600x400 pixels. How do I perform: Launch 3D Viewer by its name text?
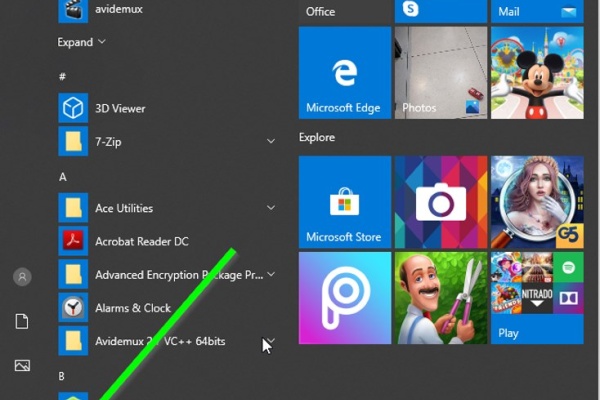[x=120, y=109]
